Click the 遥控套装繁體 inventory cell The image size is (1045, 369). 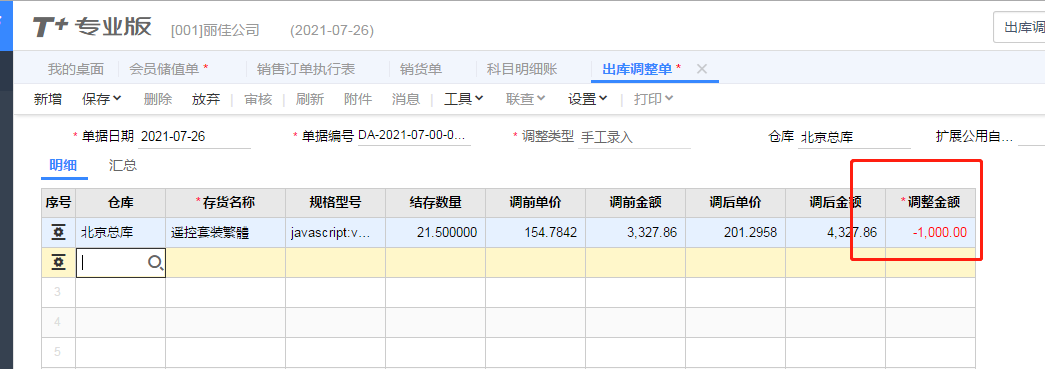[226, 232]
